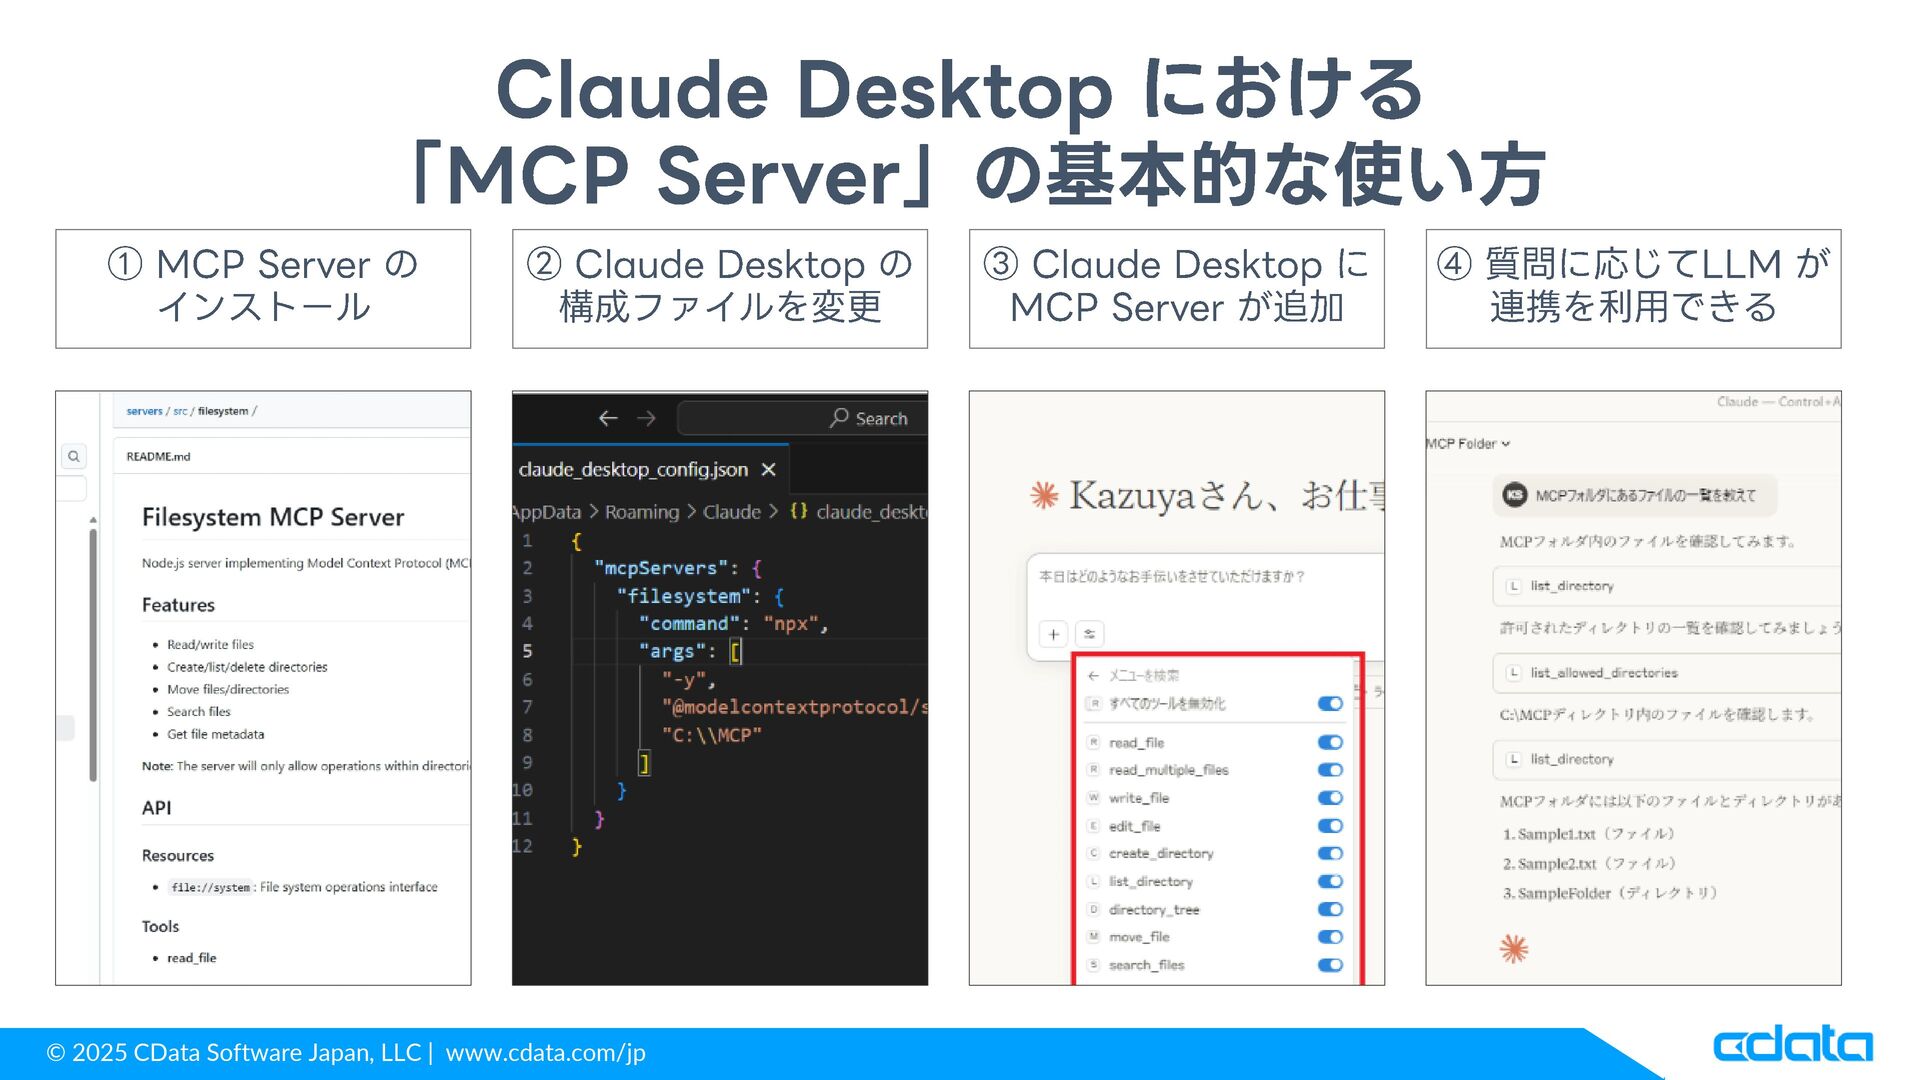Screen dimensions: 1920x1080
Task: Toggle the write_file switch
Action: click(1330, 798)
